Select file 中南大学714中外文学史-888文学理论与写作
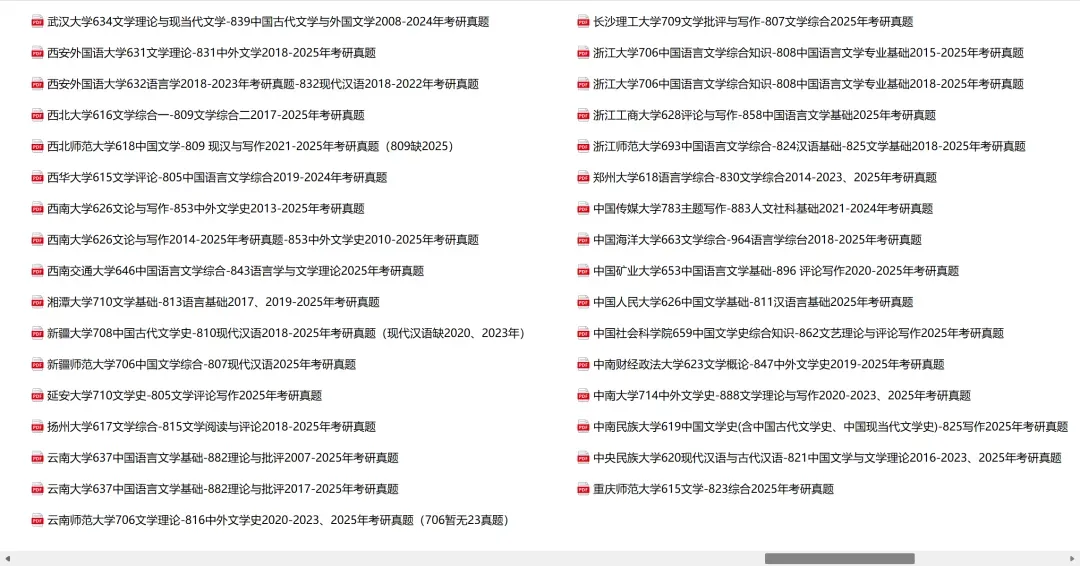This screenshot has width=1080, height=566. 782,396
